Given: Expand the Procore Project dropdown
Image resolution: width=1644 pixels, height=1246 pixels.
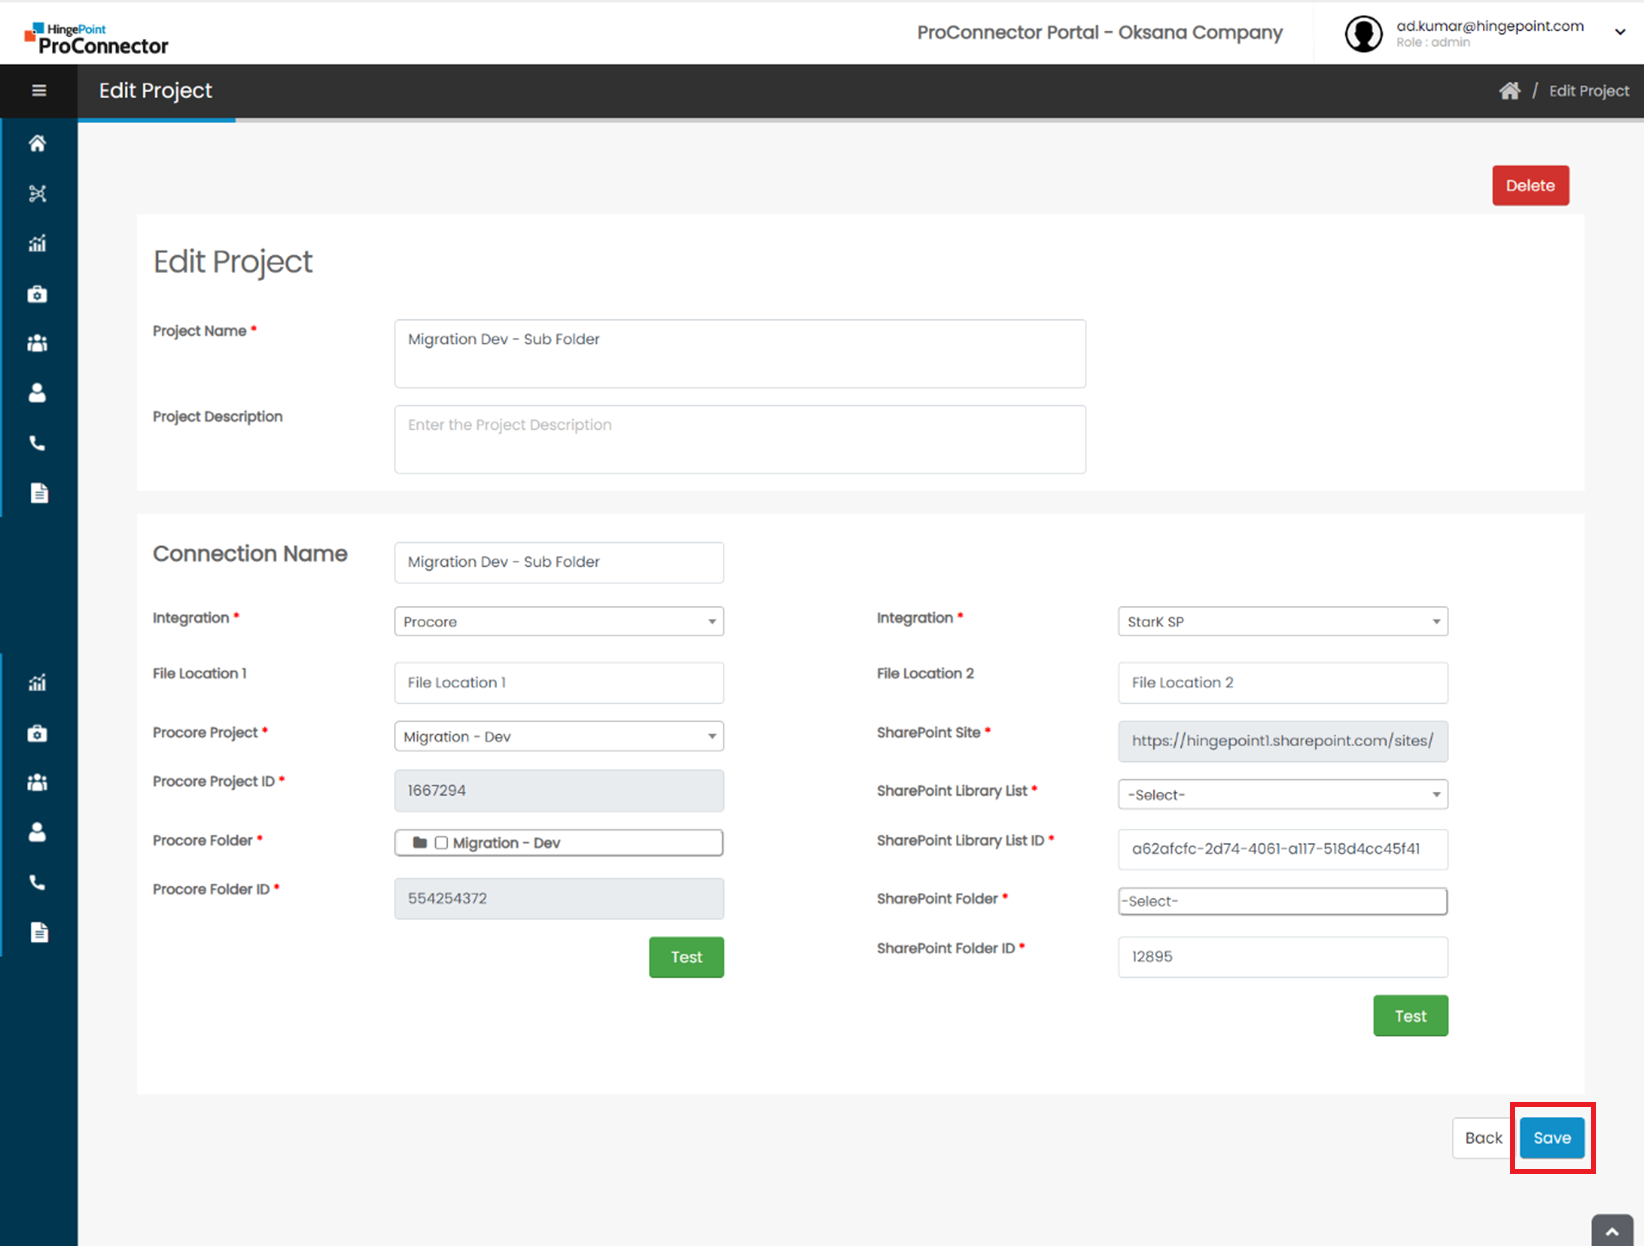Looking at the screenshot, I should pyautogui.click(x=558, y=737).
